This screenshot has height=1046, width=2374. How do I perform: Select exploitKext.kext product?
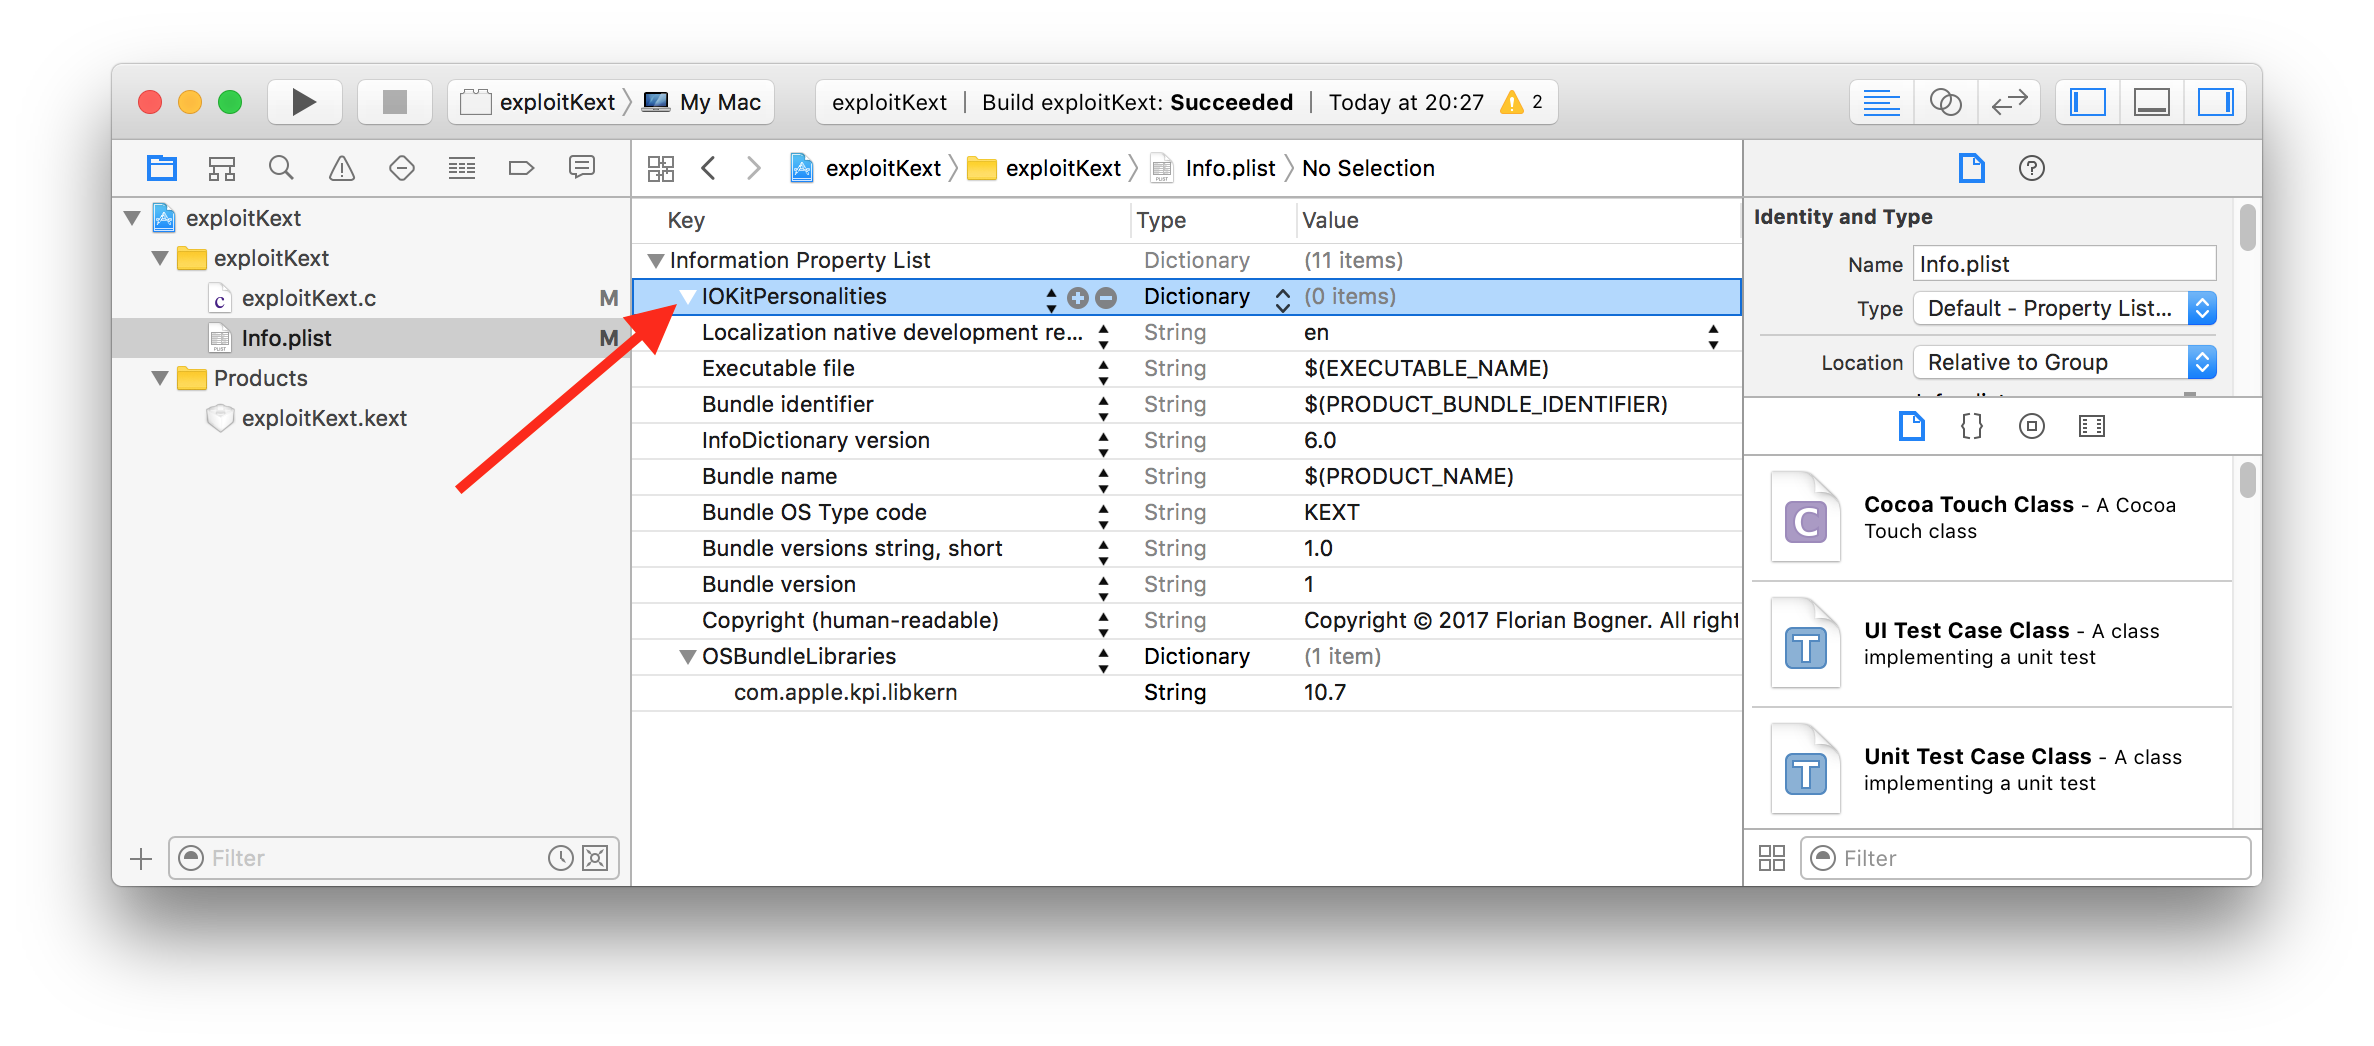(x=371, y=418)
